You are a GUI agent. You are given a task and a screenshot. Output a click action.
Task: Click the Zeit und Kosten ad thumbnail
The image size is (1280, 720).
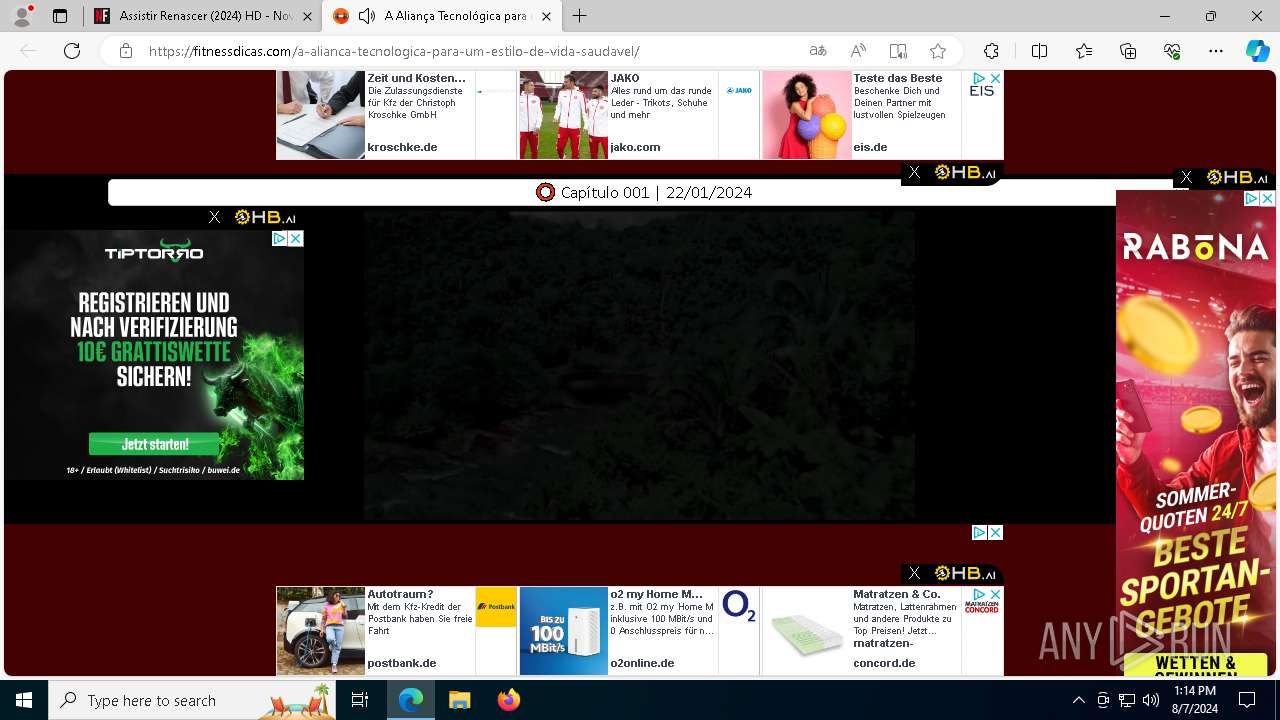point(320,115)
